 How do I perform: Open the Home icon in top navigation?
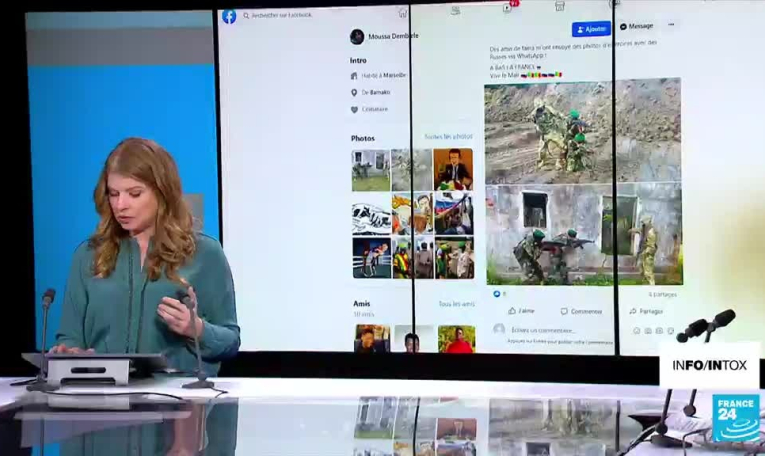tap(402, 13)
